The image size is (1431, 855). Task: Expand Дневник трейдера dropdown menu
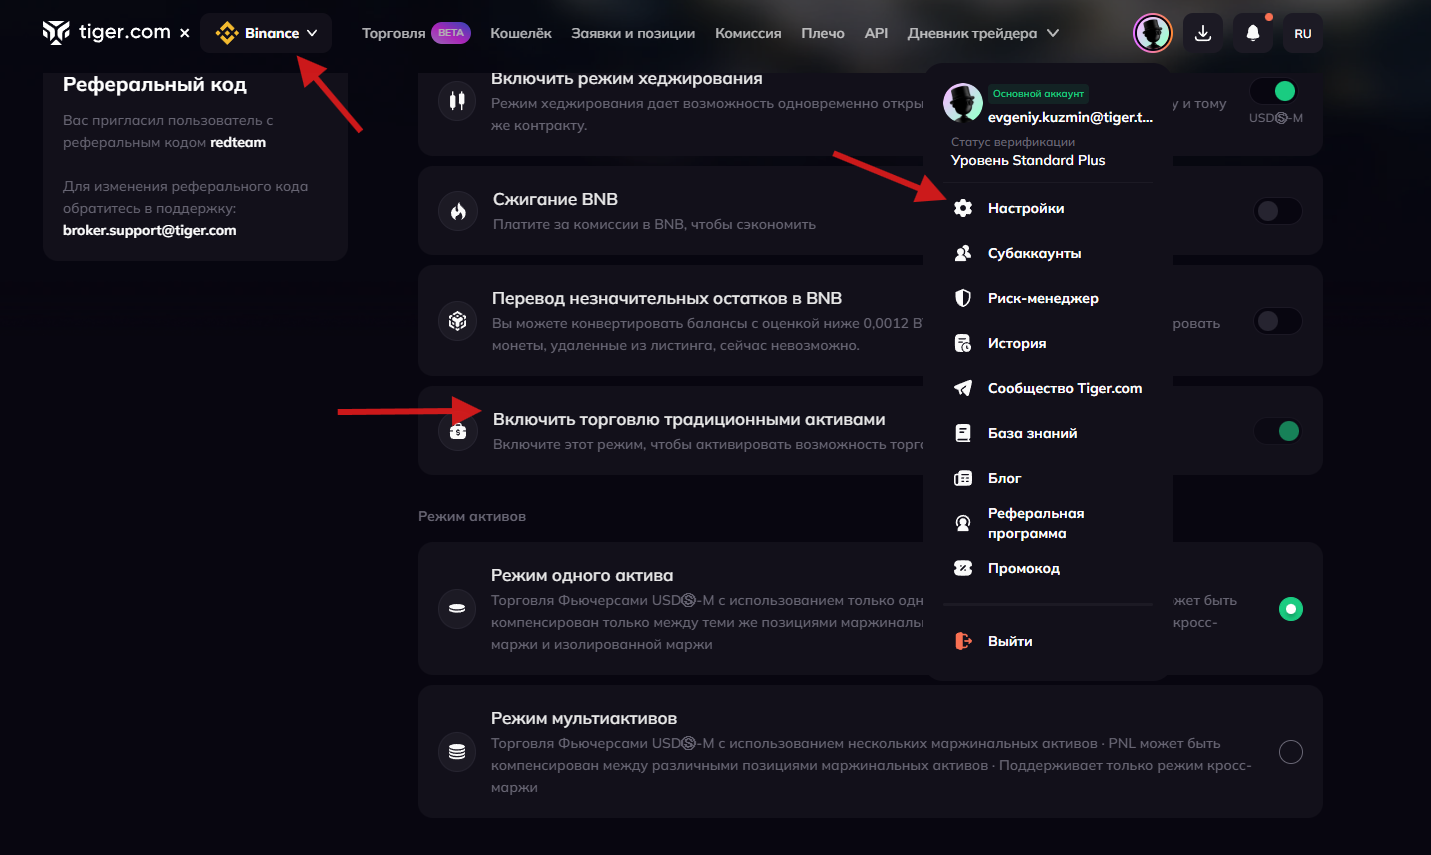click(983, 33)
